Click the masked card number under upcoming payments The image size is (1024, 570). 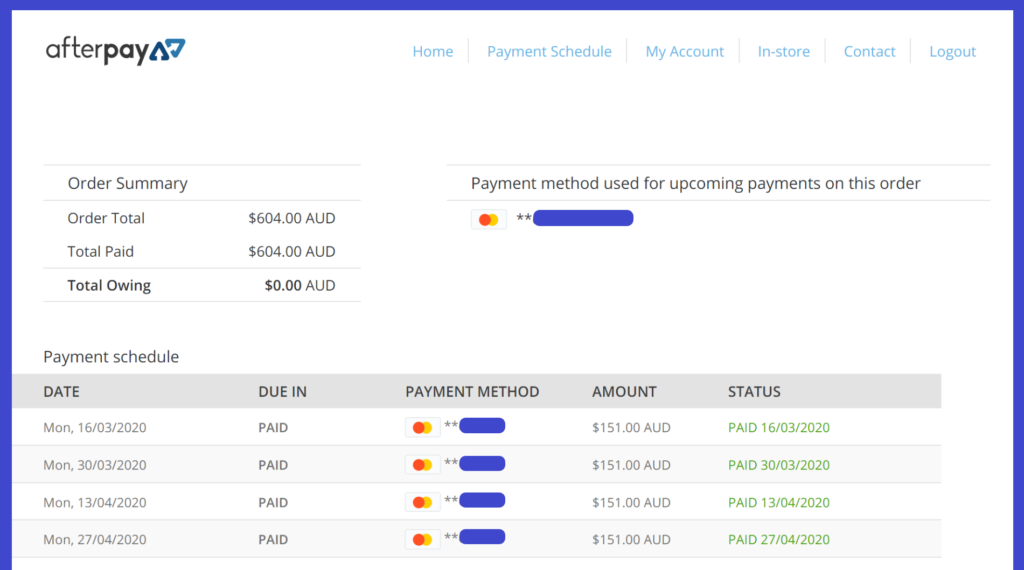(x=575, y=218)
